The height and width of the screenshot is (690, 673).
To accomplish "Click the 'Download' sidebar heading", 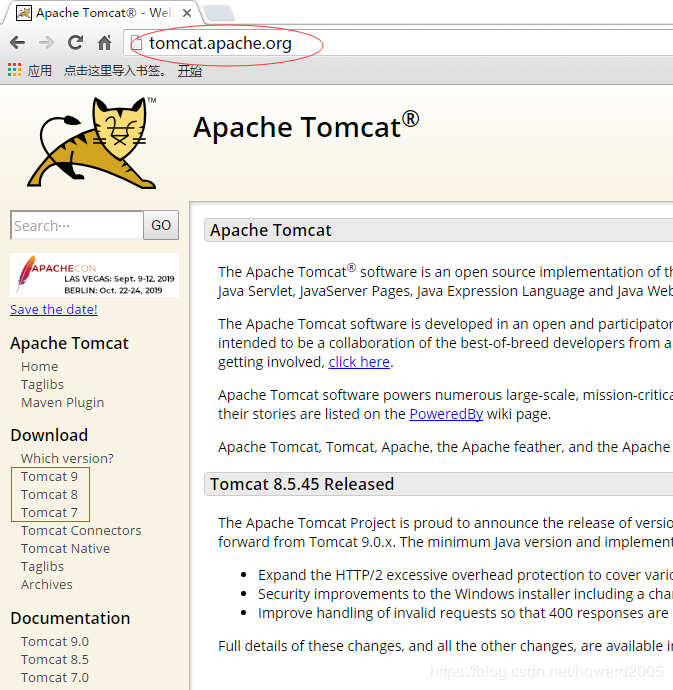I will (49, 435).
